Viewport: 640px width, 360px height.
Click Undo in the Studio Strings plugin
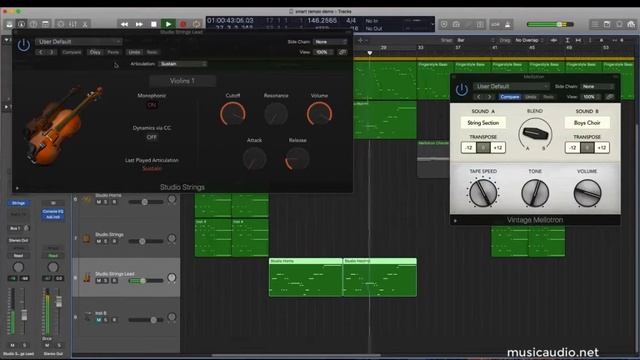[x=134, y=52]
